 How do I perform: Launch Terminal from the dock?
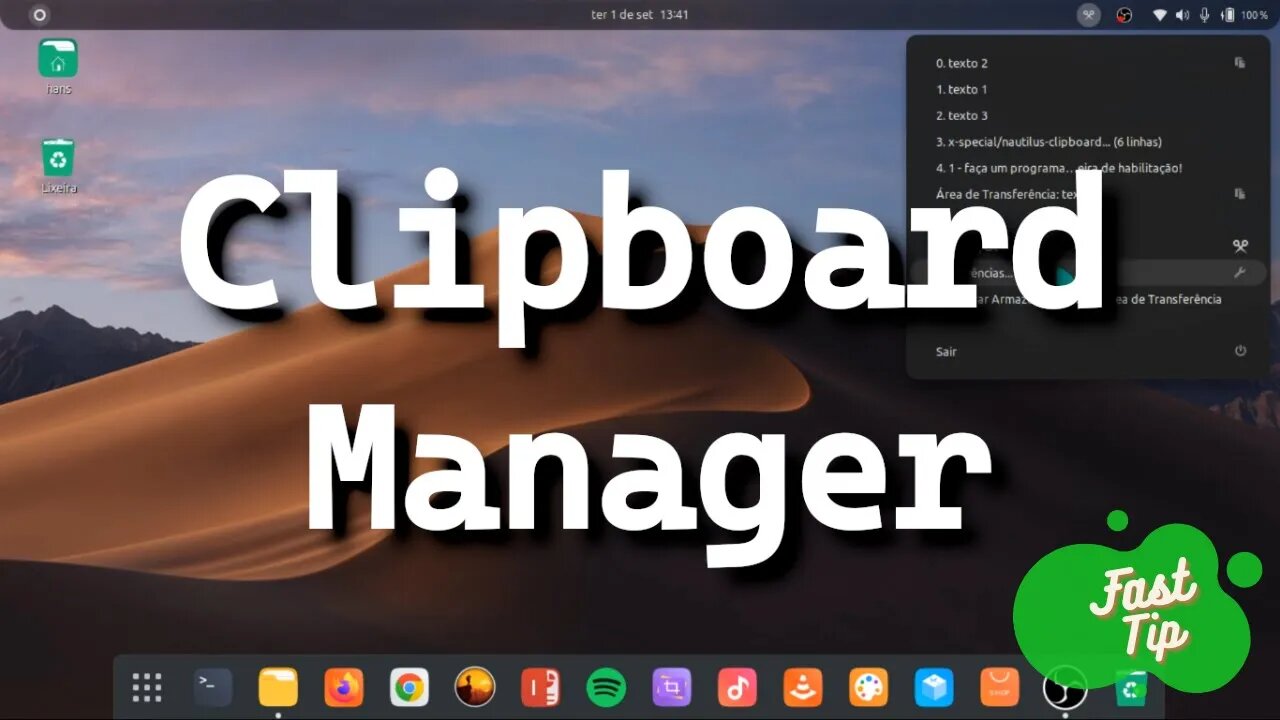213,687
